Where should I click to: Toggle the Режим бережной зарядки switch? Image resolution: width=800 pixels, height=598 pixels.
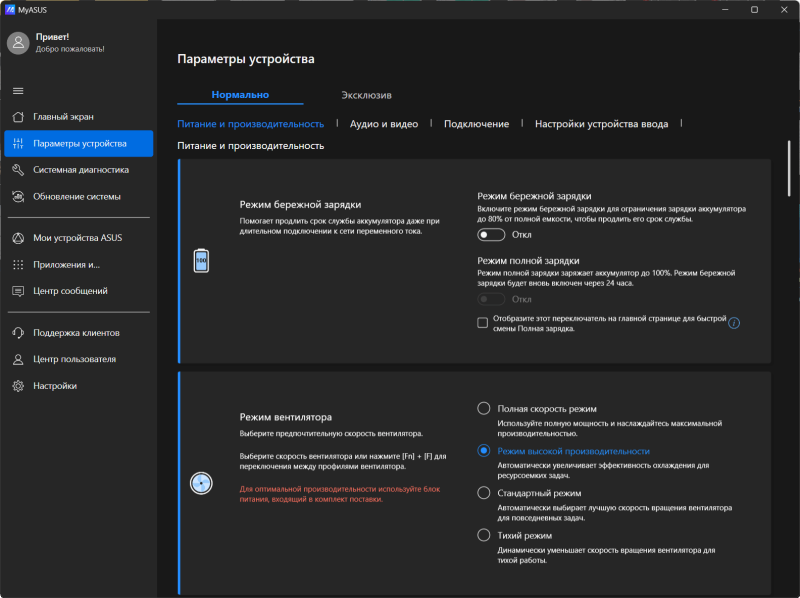(x=491, y=235)
